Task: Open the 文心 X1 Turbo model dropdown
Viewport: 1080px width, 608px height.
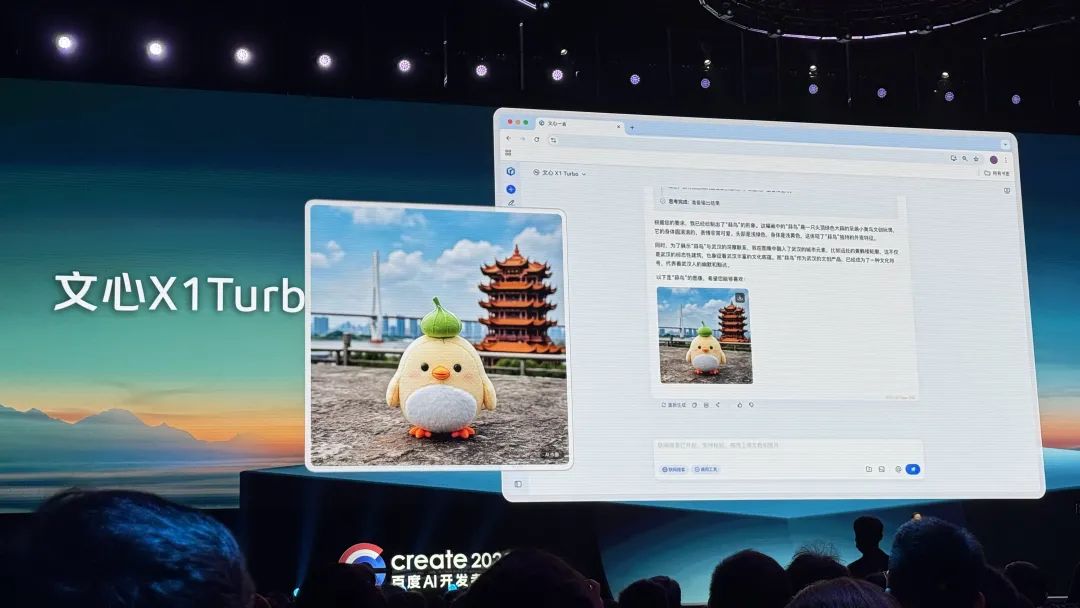Action: click(559, 174)
